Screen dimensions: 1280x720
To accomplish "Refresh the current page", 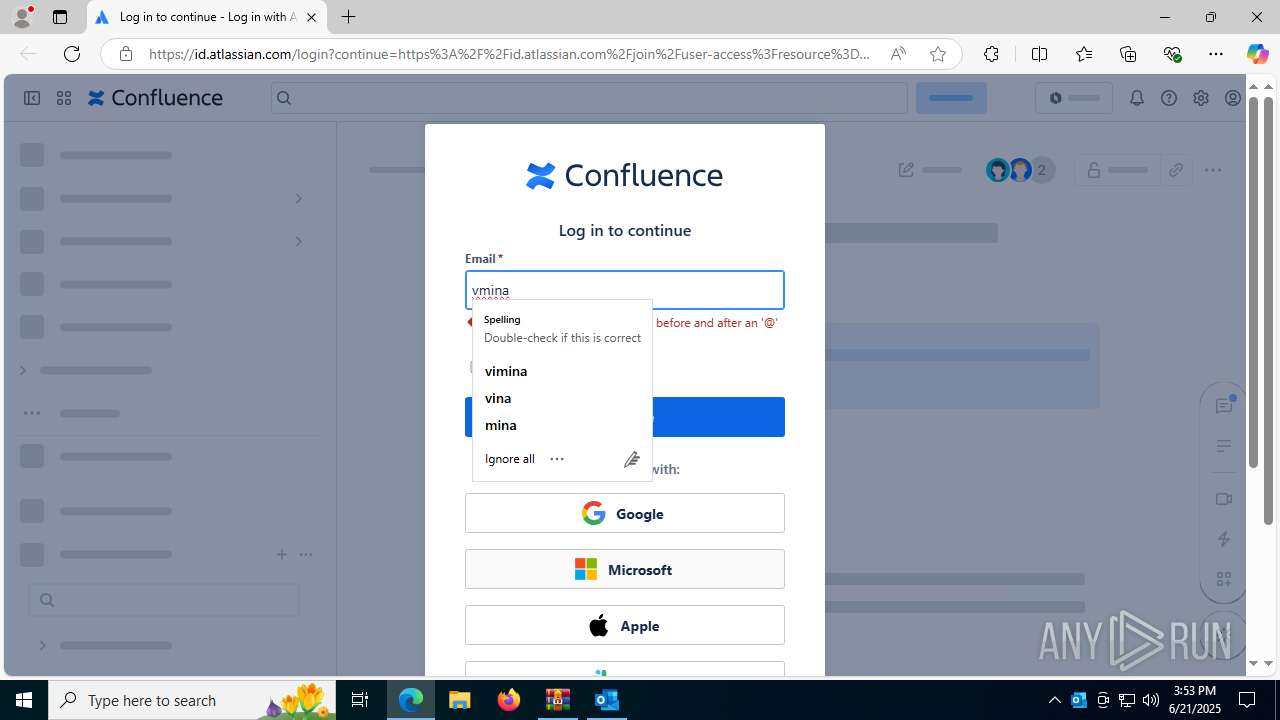I will click(x=72, y=54).
